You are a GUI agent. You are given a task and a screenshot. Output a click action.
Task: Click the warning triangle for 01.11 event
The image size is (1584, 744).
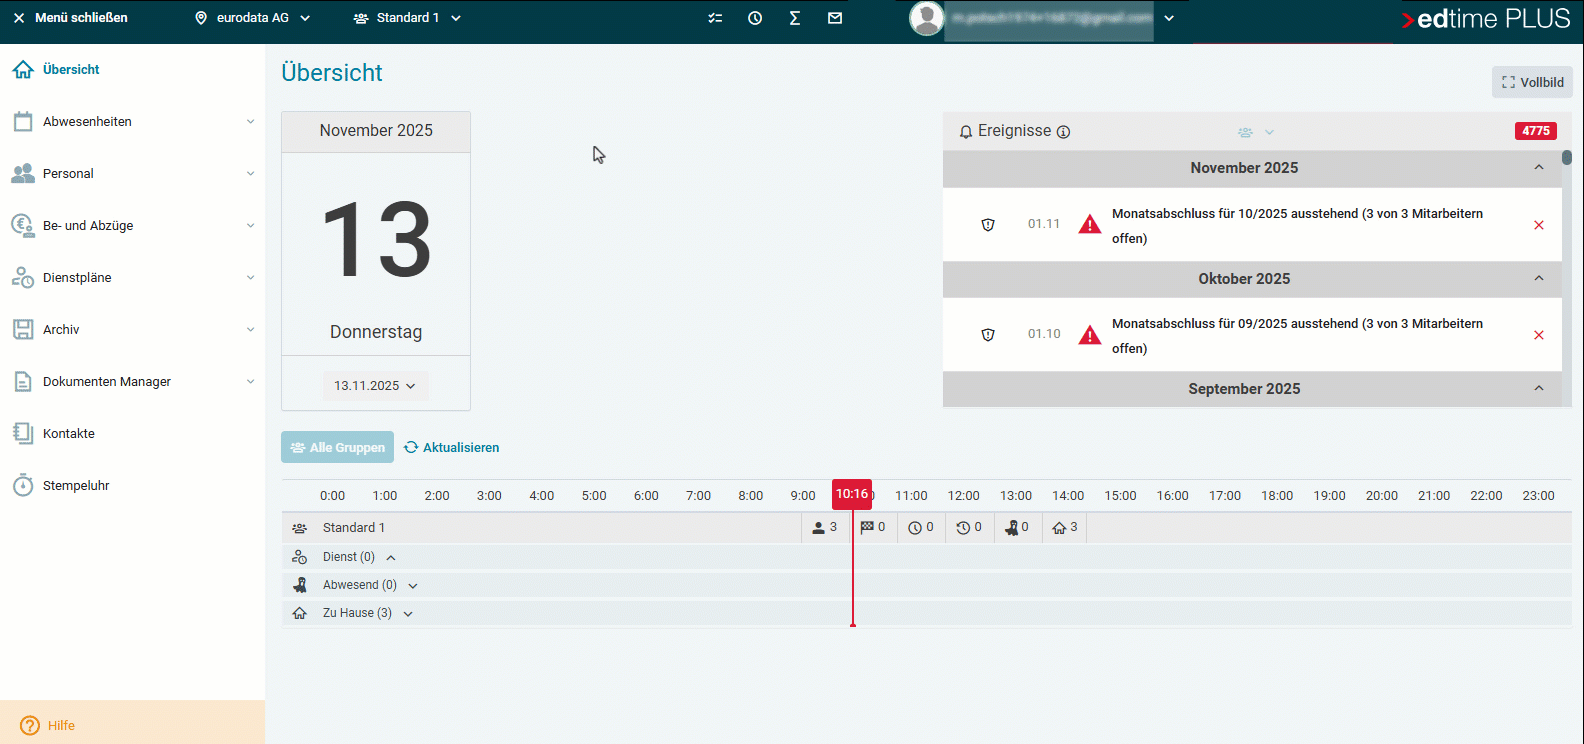point(1090,224)
